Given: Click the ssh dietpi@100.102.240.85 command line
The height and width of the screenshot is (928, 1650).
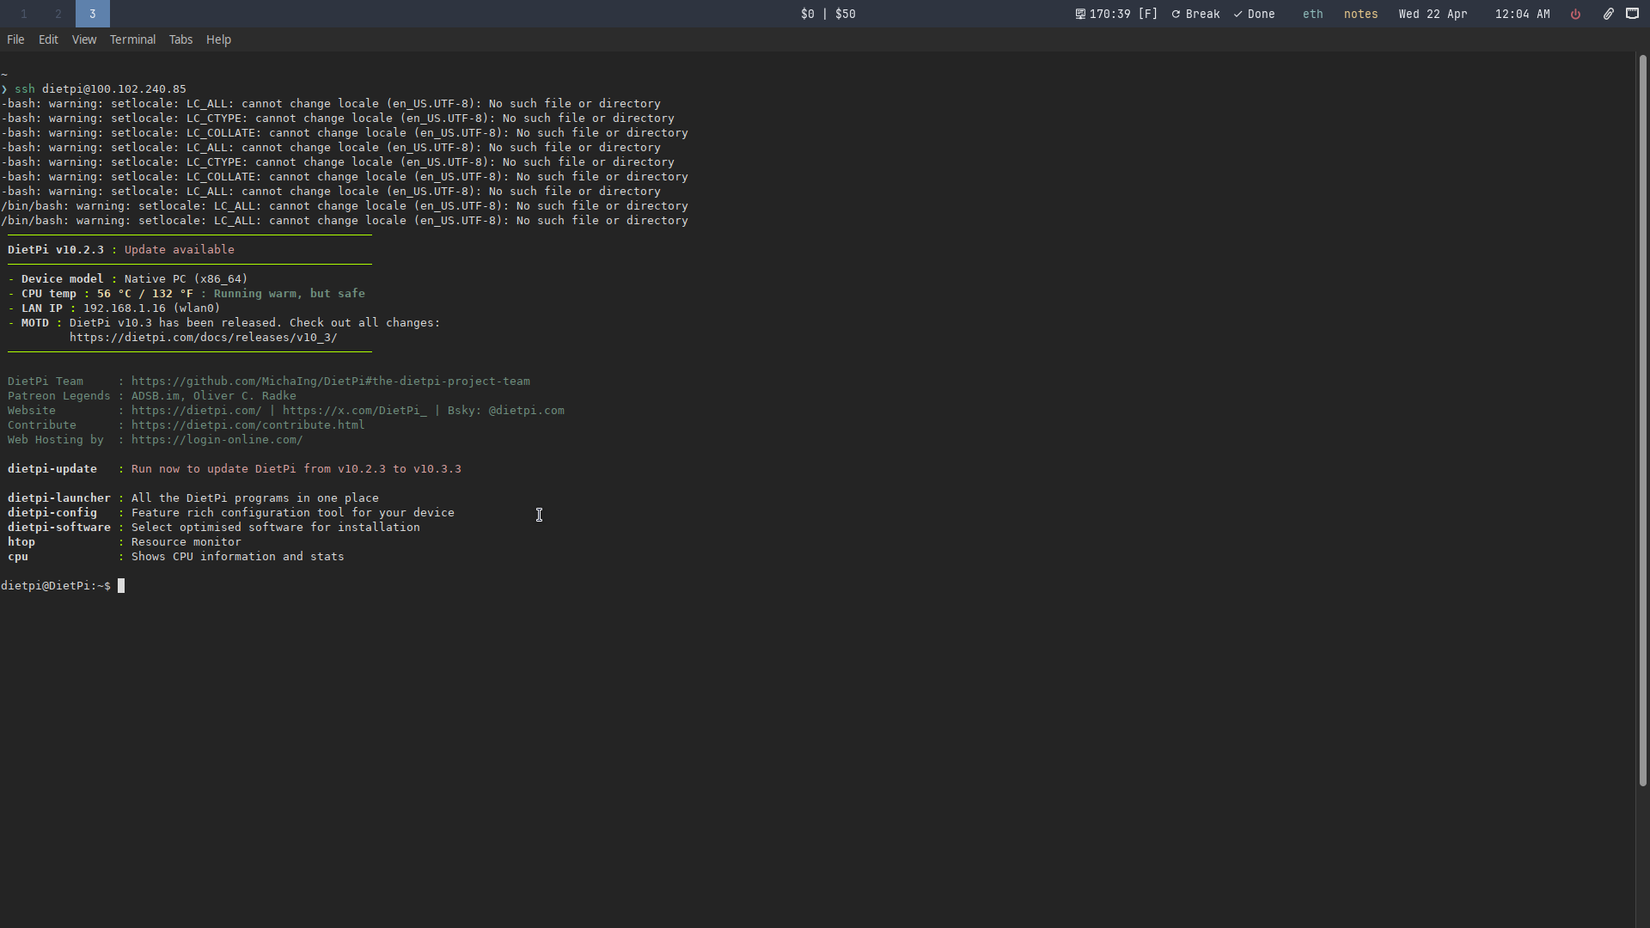Looking at the screenshot, I should tap(100, 89).
